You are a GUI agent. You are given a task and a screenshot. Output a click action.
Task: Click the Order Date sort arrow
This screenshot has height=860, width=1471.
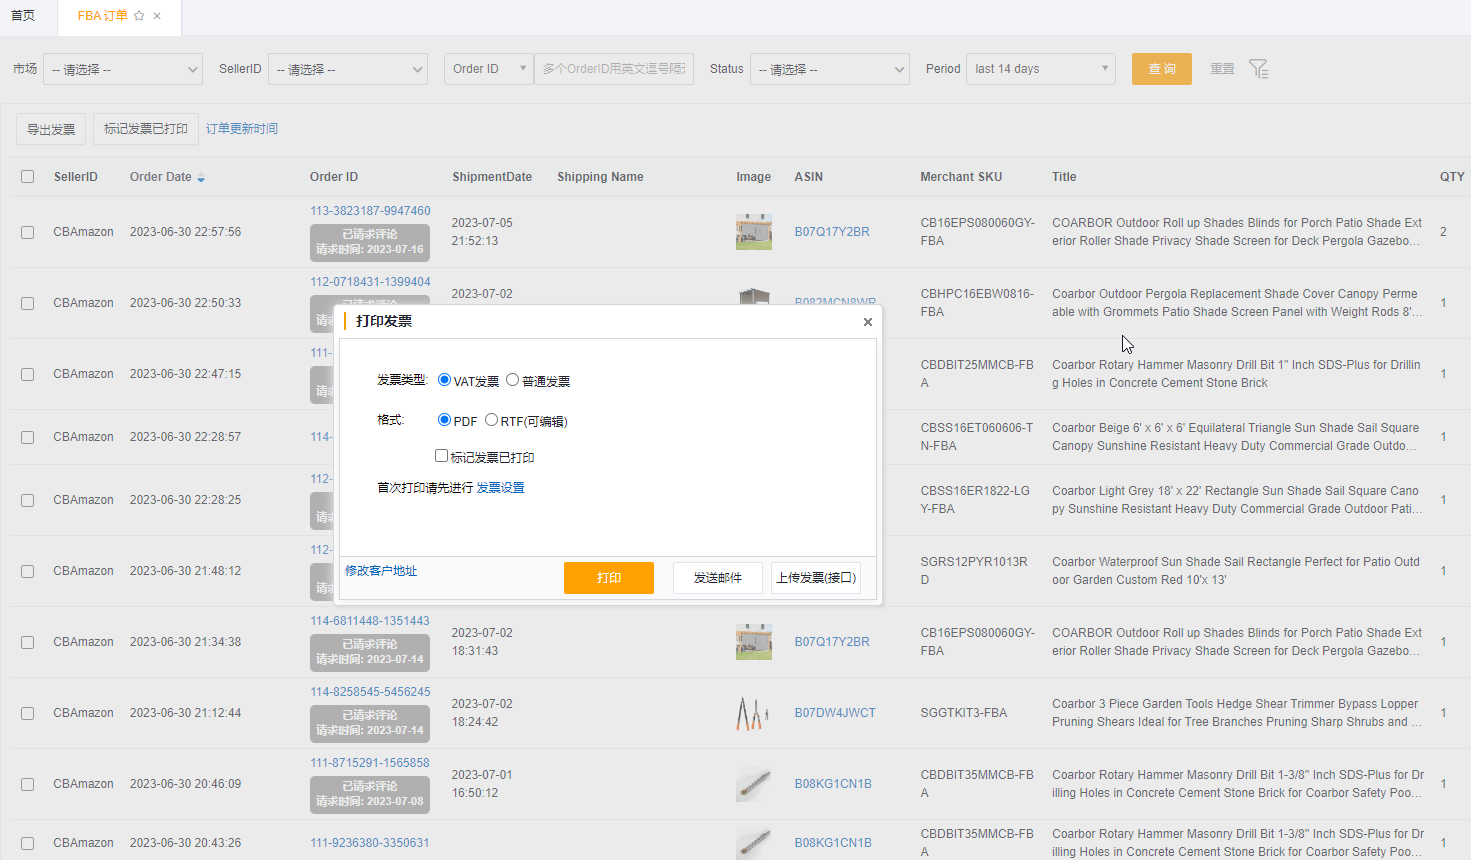pos(201,178)
